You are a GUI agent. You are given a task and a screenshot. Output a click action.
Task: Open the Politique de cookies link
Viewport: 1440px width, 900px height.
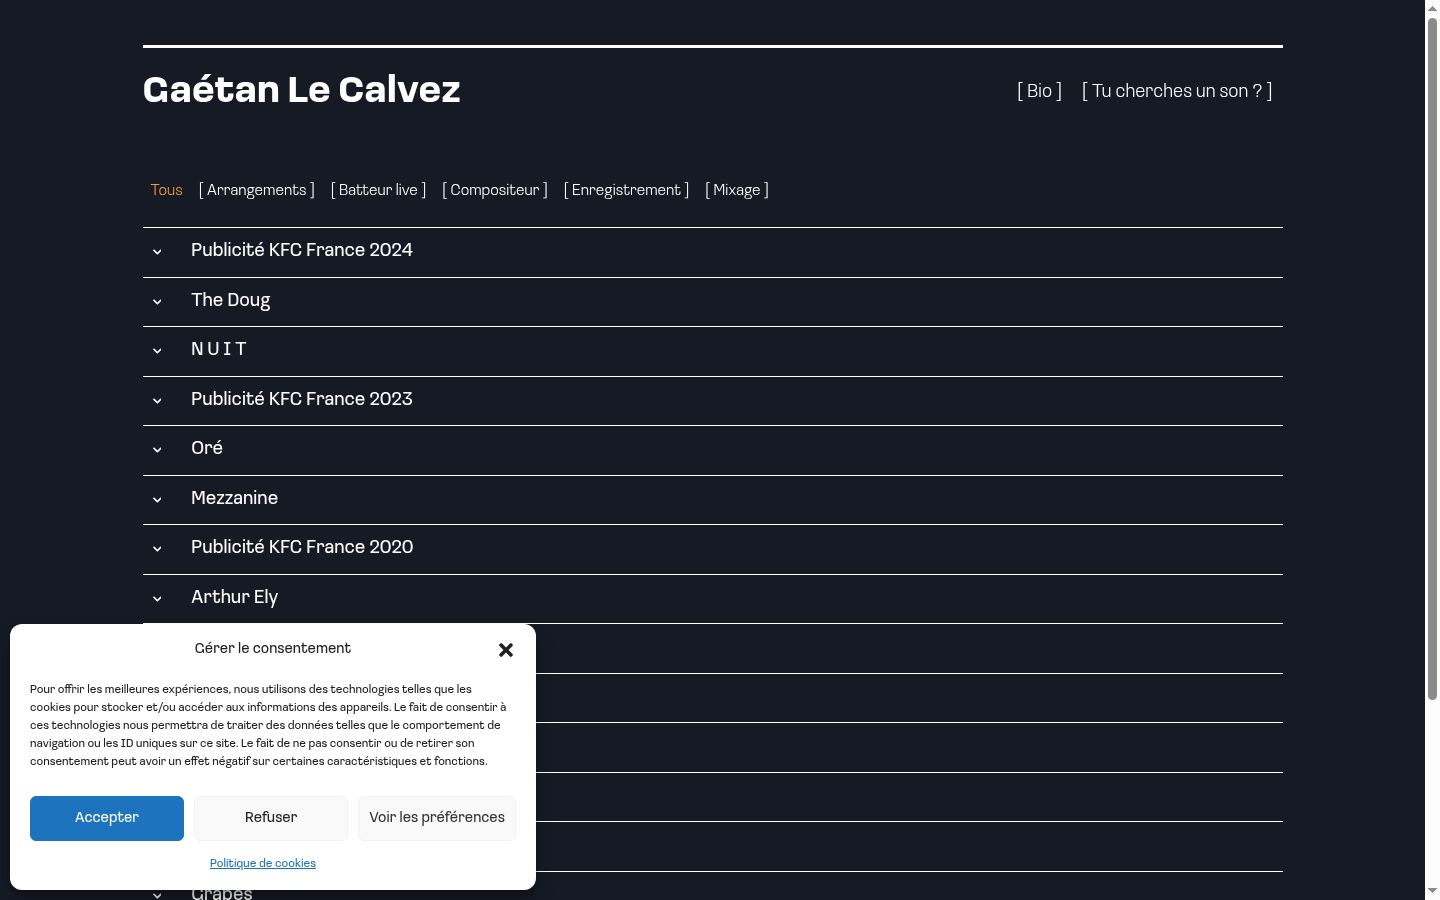coord(263,863)
